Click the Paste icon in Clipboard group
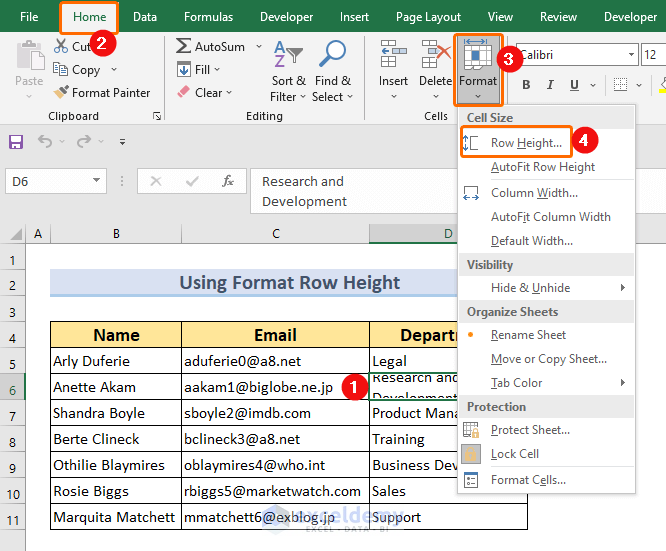 [29, 57]
